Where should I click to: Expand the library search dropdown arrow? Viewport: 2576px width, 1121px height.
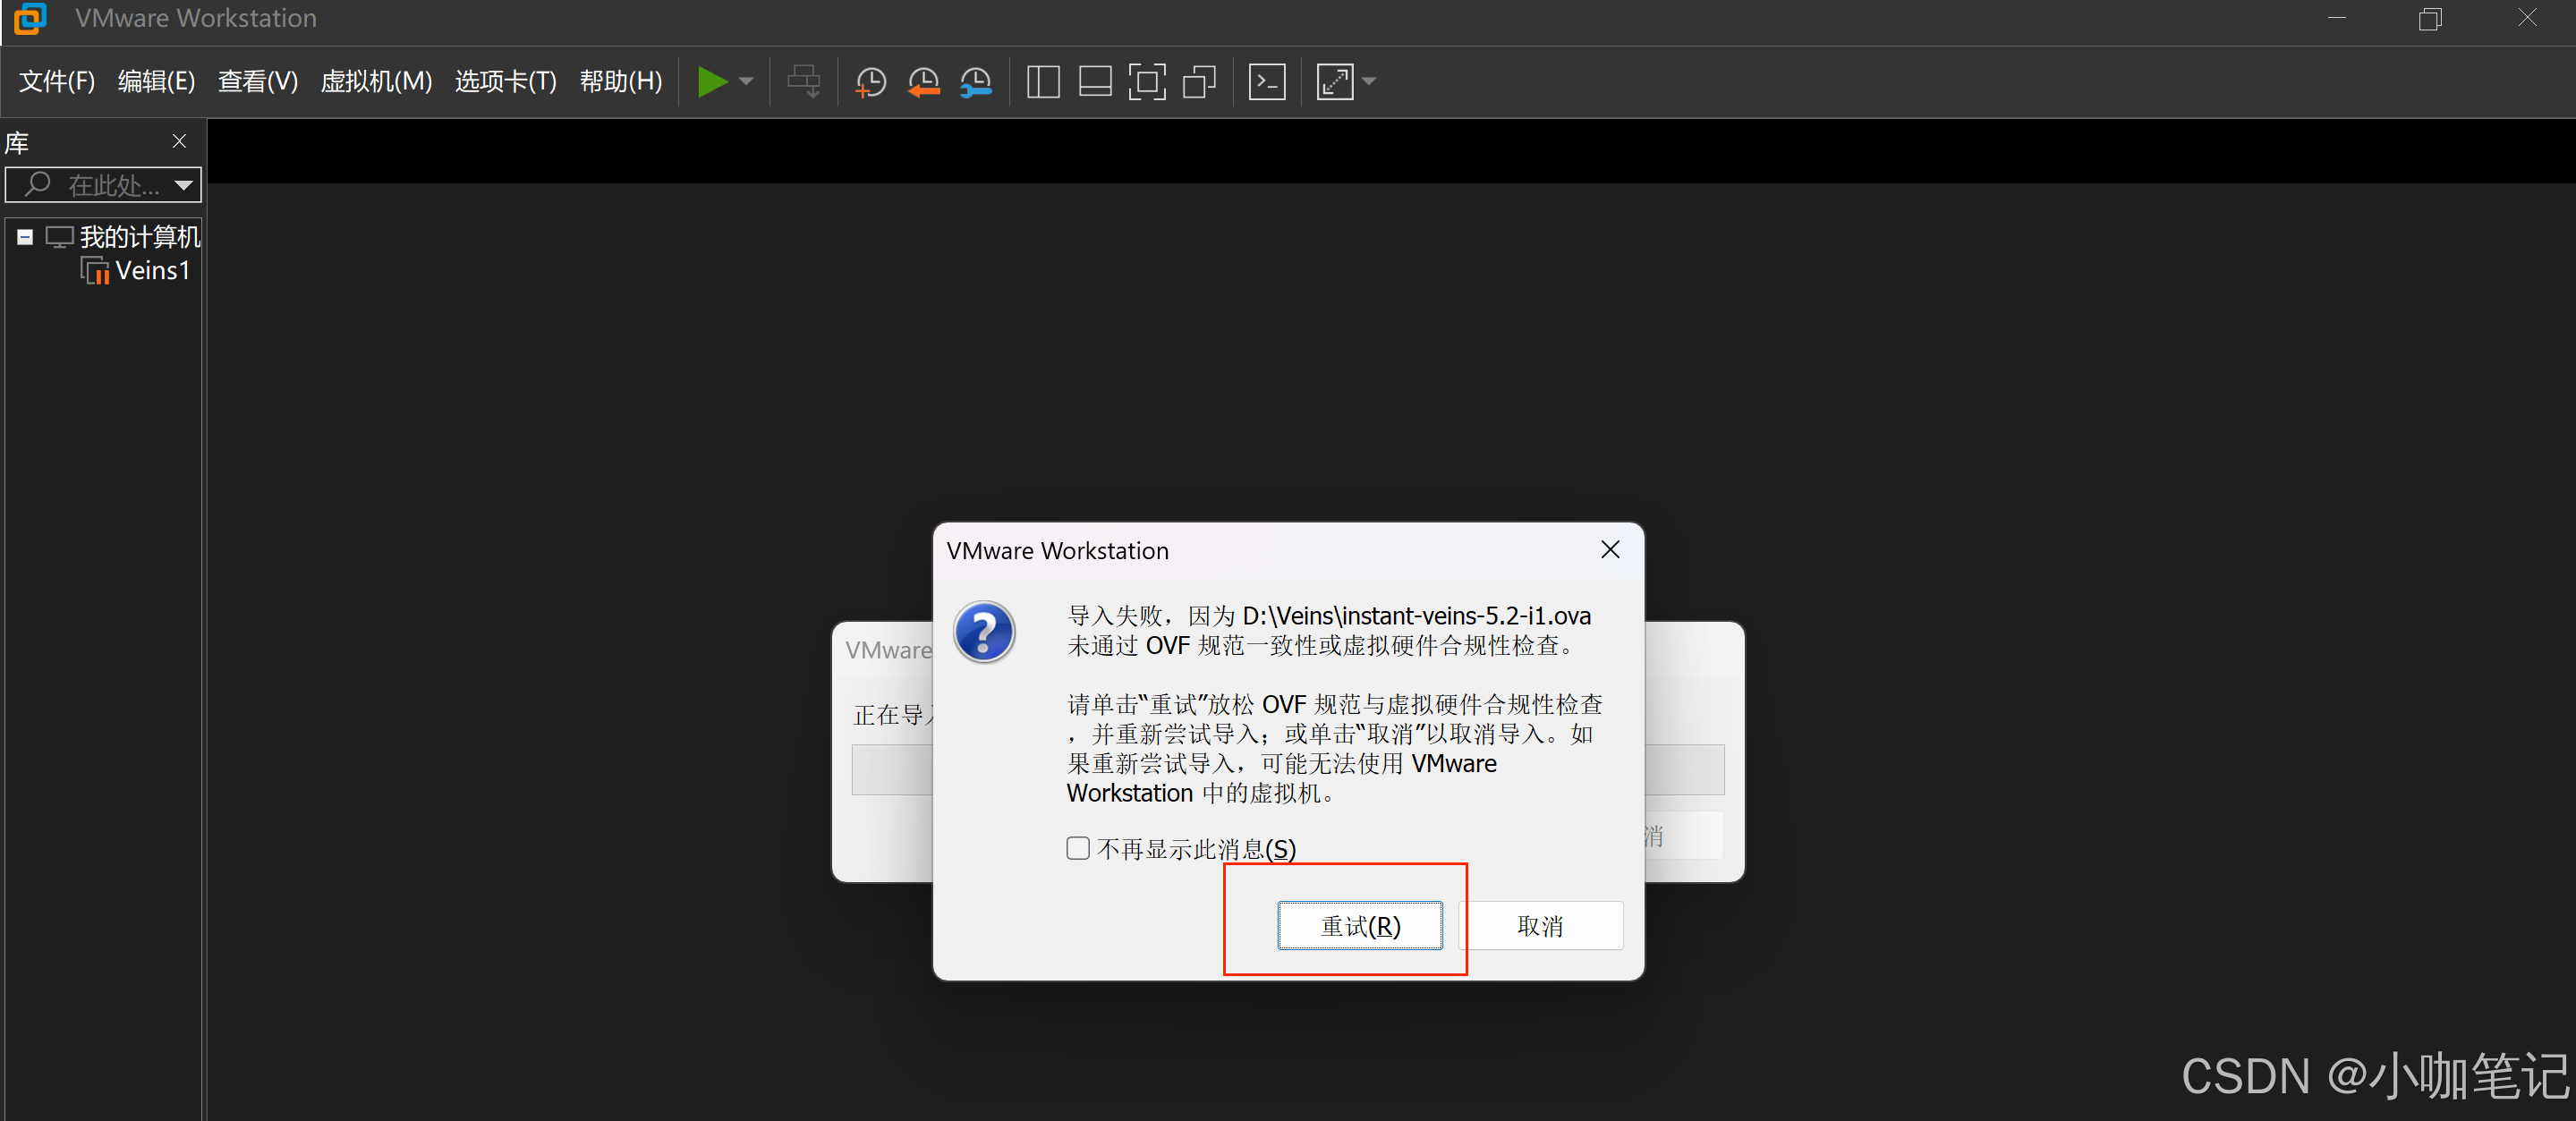(183, 185)
